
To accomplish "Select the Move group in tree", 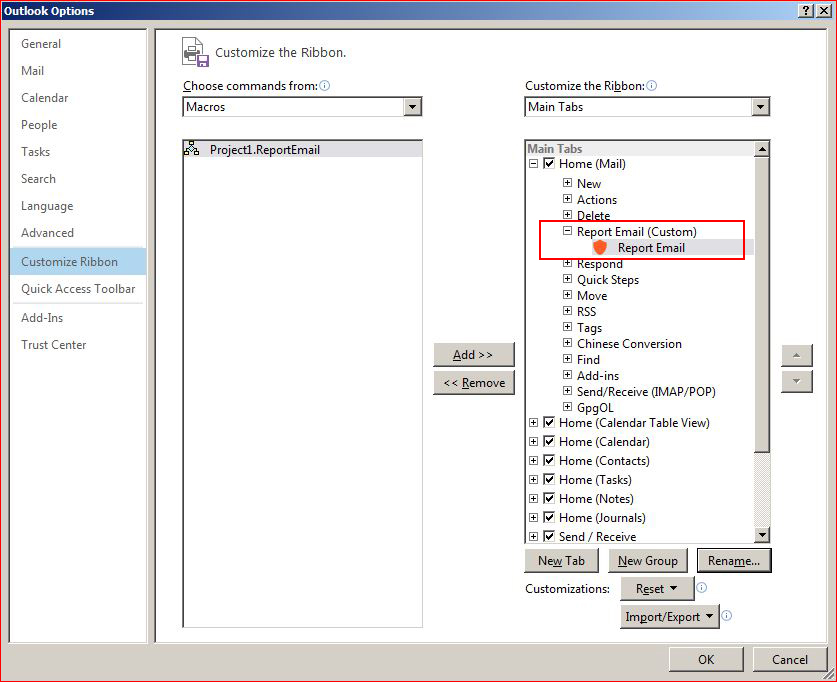I will 592,296.
